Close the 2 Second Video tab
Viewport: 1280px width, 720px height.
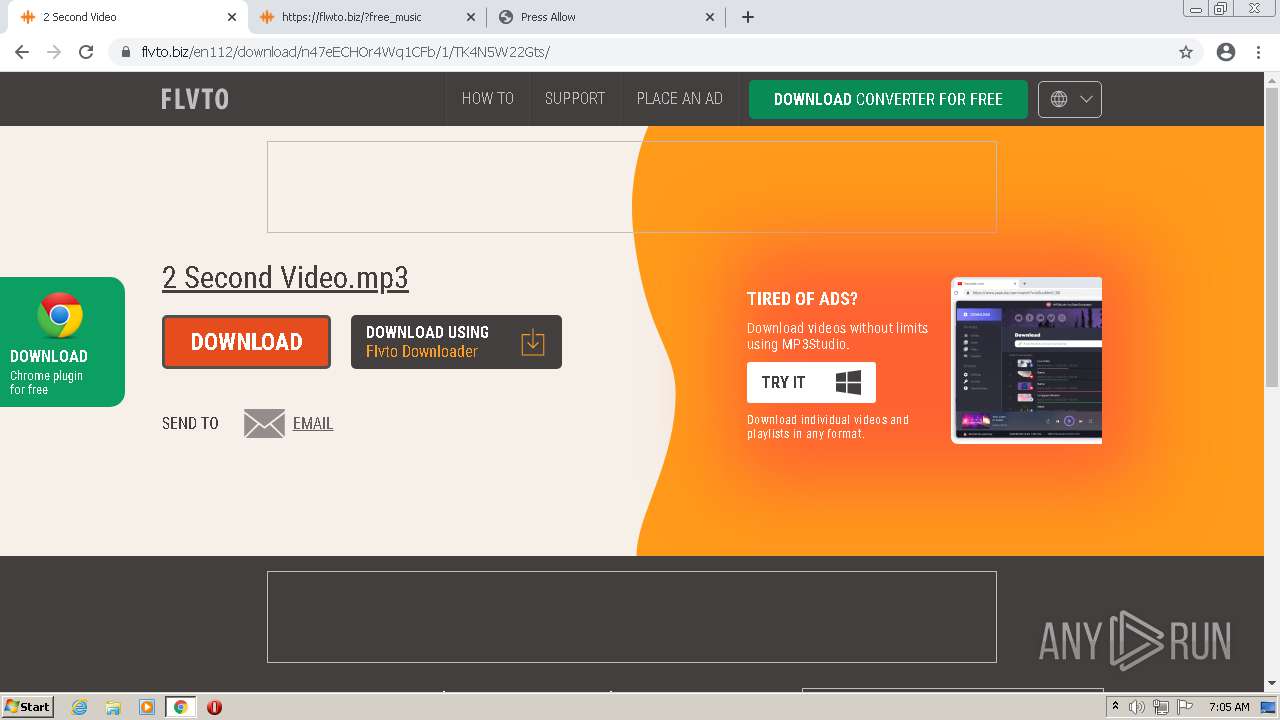[232, 17]
